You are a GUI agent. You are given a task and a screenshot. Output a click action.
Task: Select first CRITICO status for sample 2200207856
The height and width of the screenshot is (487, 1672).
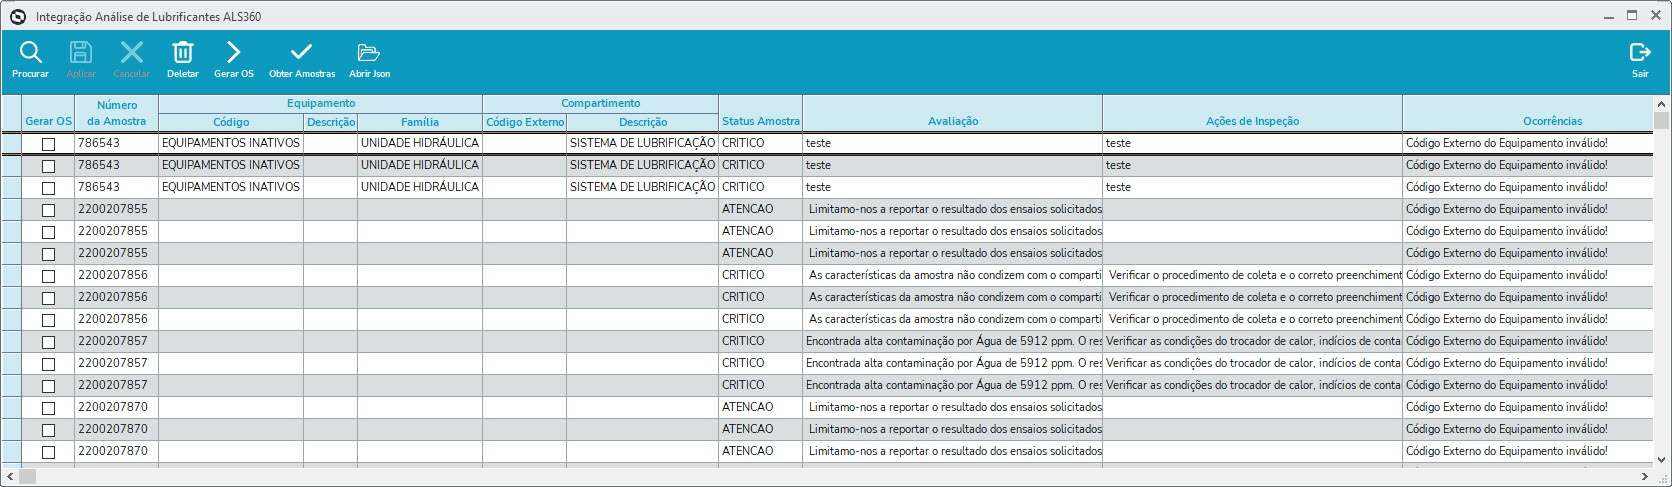pos(761,275)
